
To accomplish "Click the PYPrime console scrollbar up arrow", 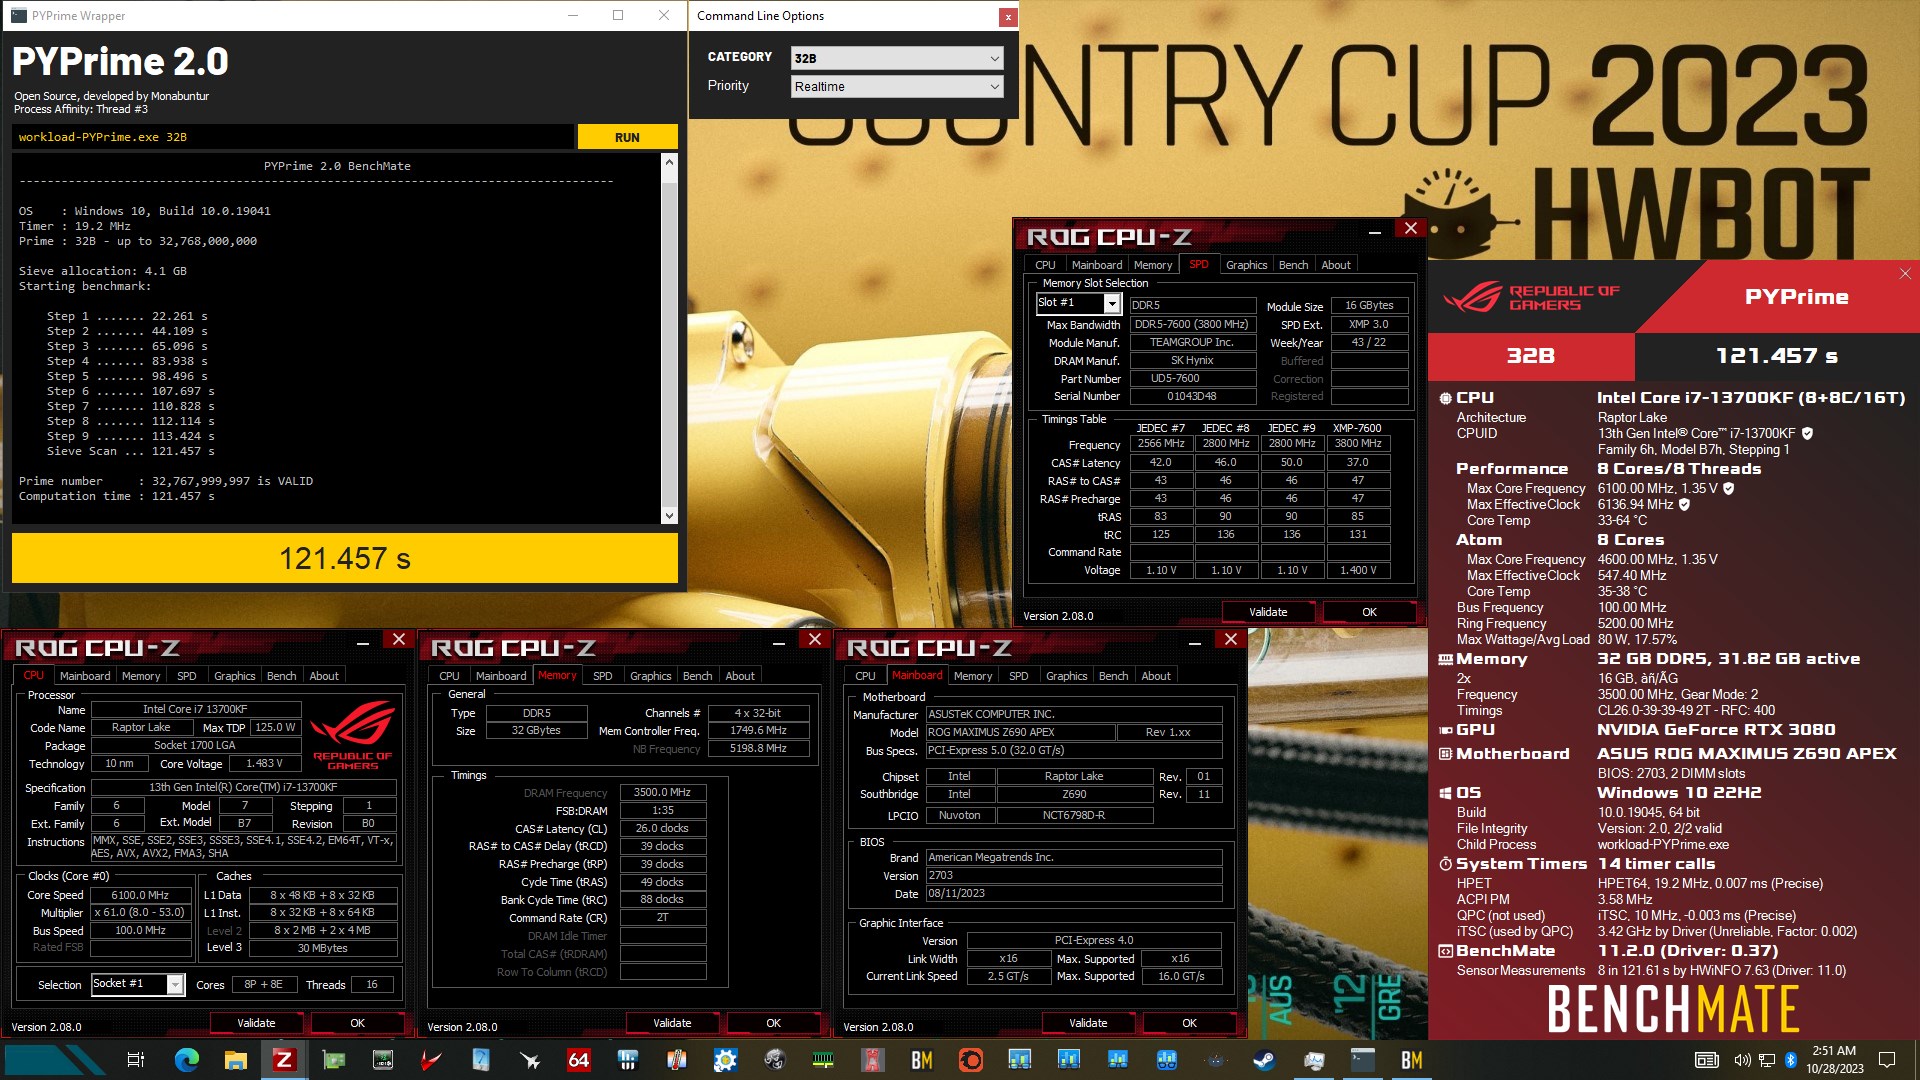I will click(x=669, y=161).
